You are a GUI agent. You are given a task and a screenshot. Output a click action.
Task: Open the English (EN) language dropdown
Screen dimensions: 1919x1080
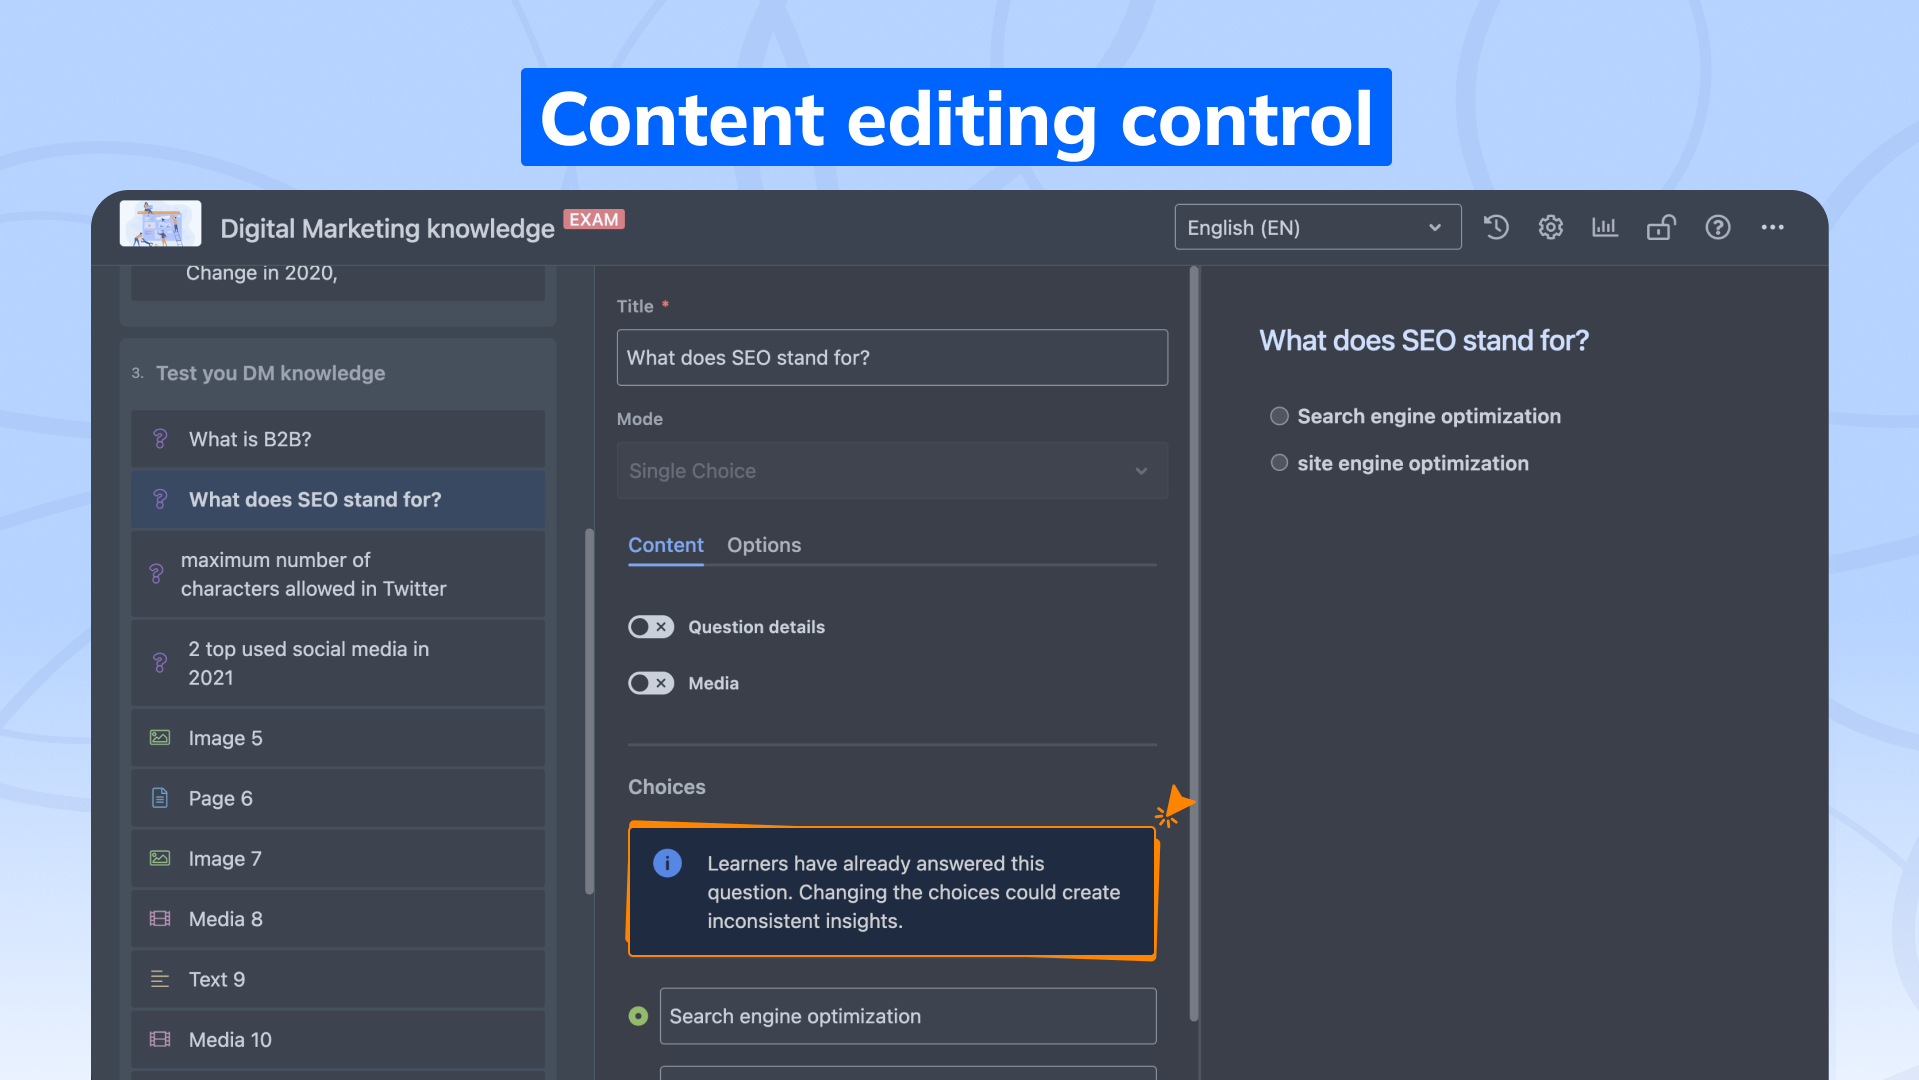(1316, 228)
